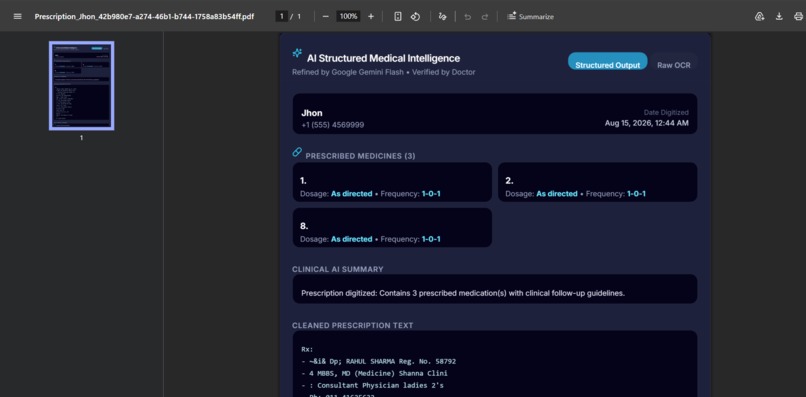Click the PRESCRIBED MEDICINES (3) heading
This screenshot has height=397, width=806.
point(360,156)
